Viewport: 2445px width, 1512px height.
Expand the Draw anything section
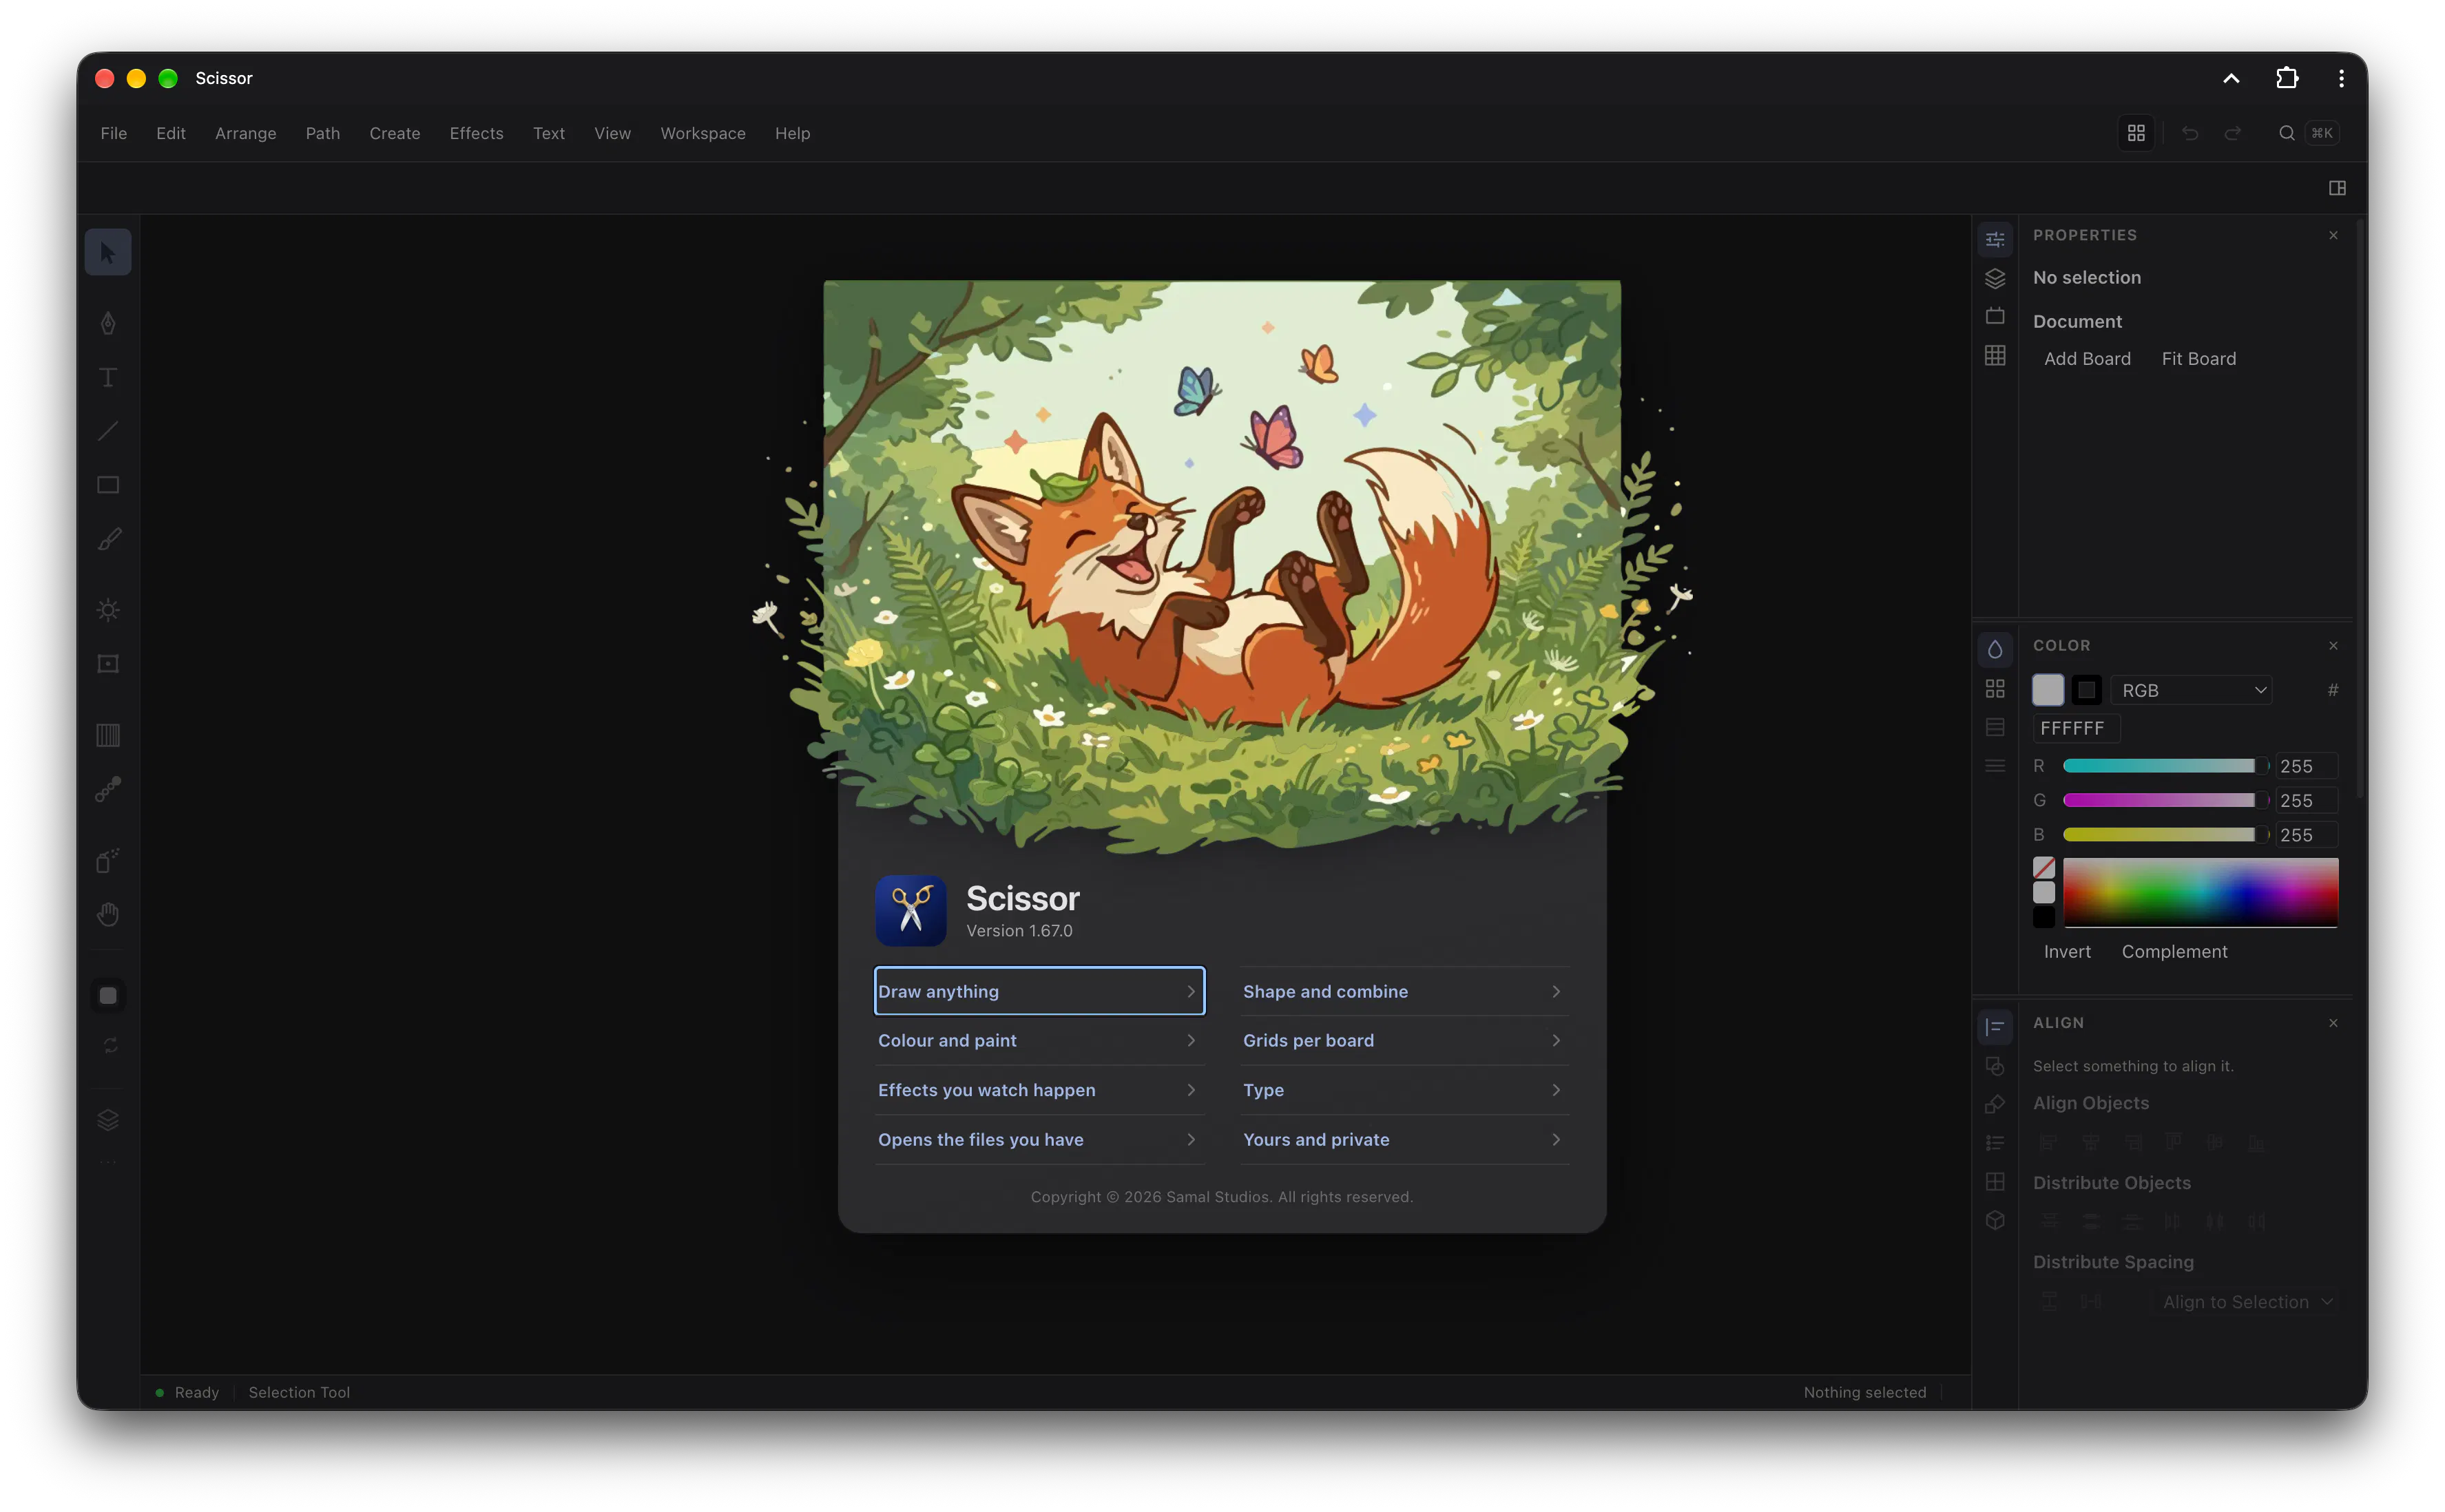pyautogui.click(x=1039, y=991)
